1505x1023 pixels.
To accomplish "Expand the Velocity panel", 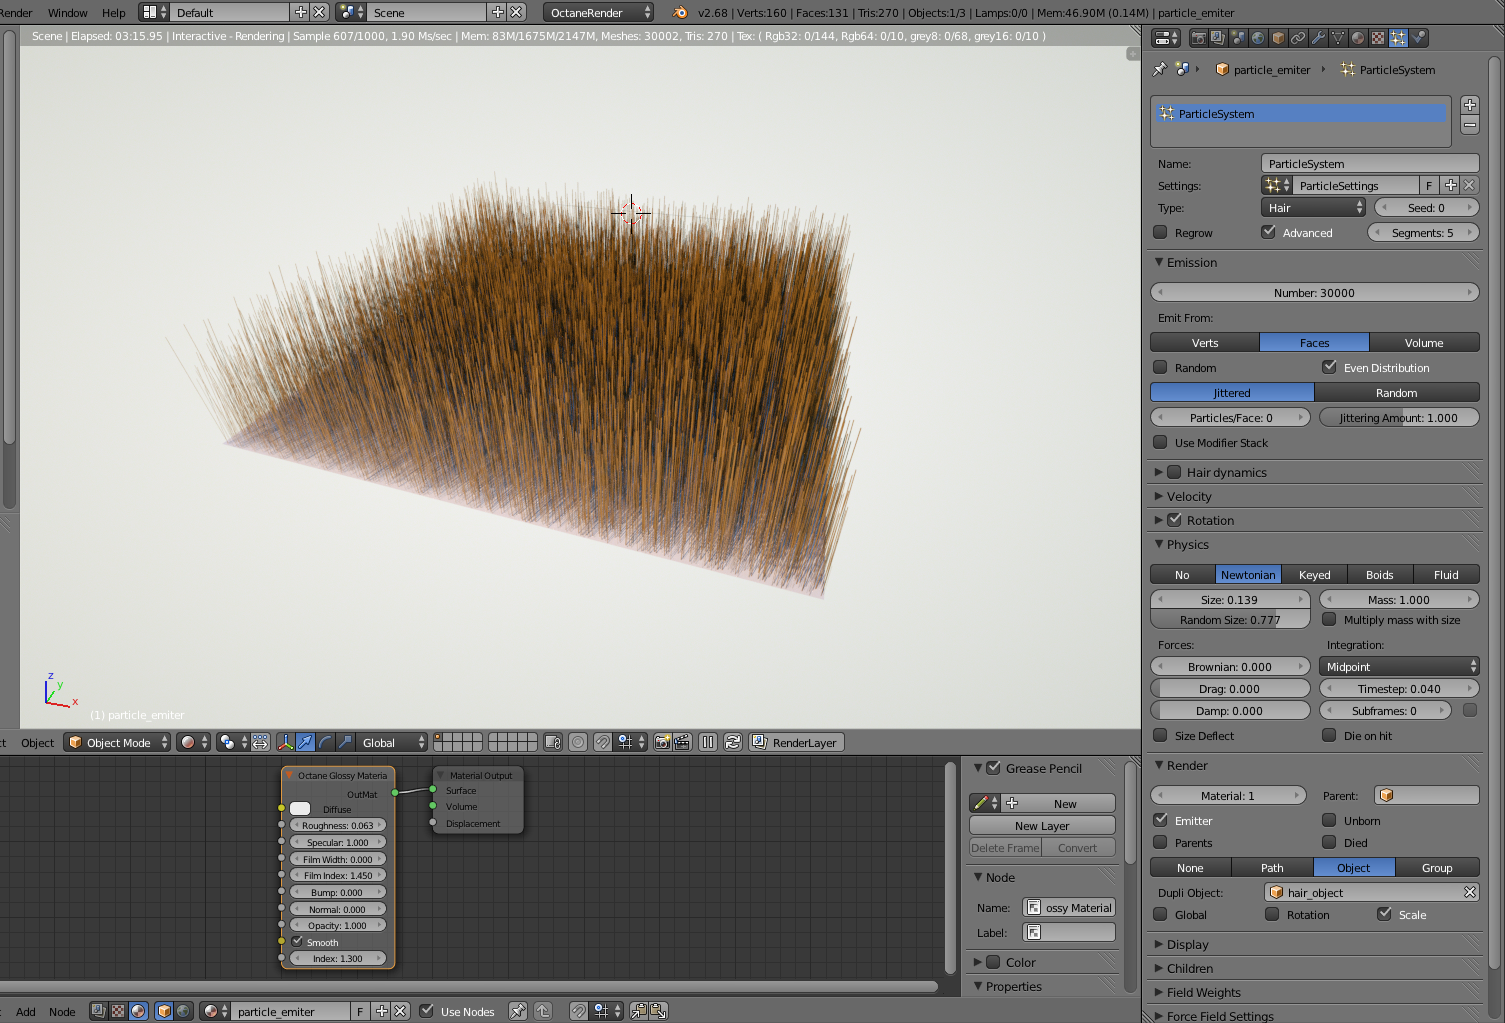I will click(x=1189, y=497).
